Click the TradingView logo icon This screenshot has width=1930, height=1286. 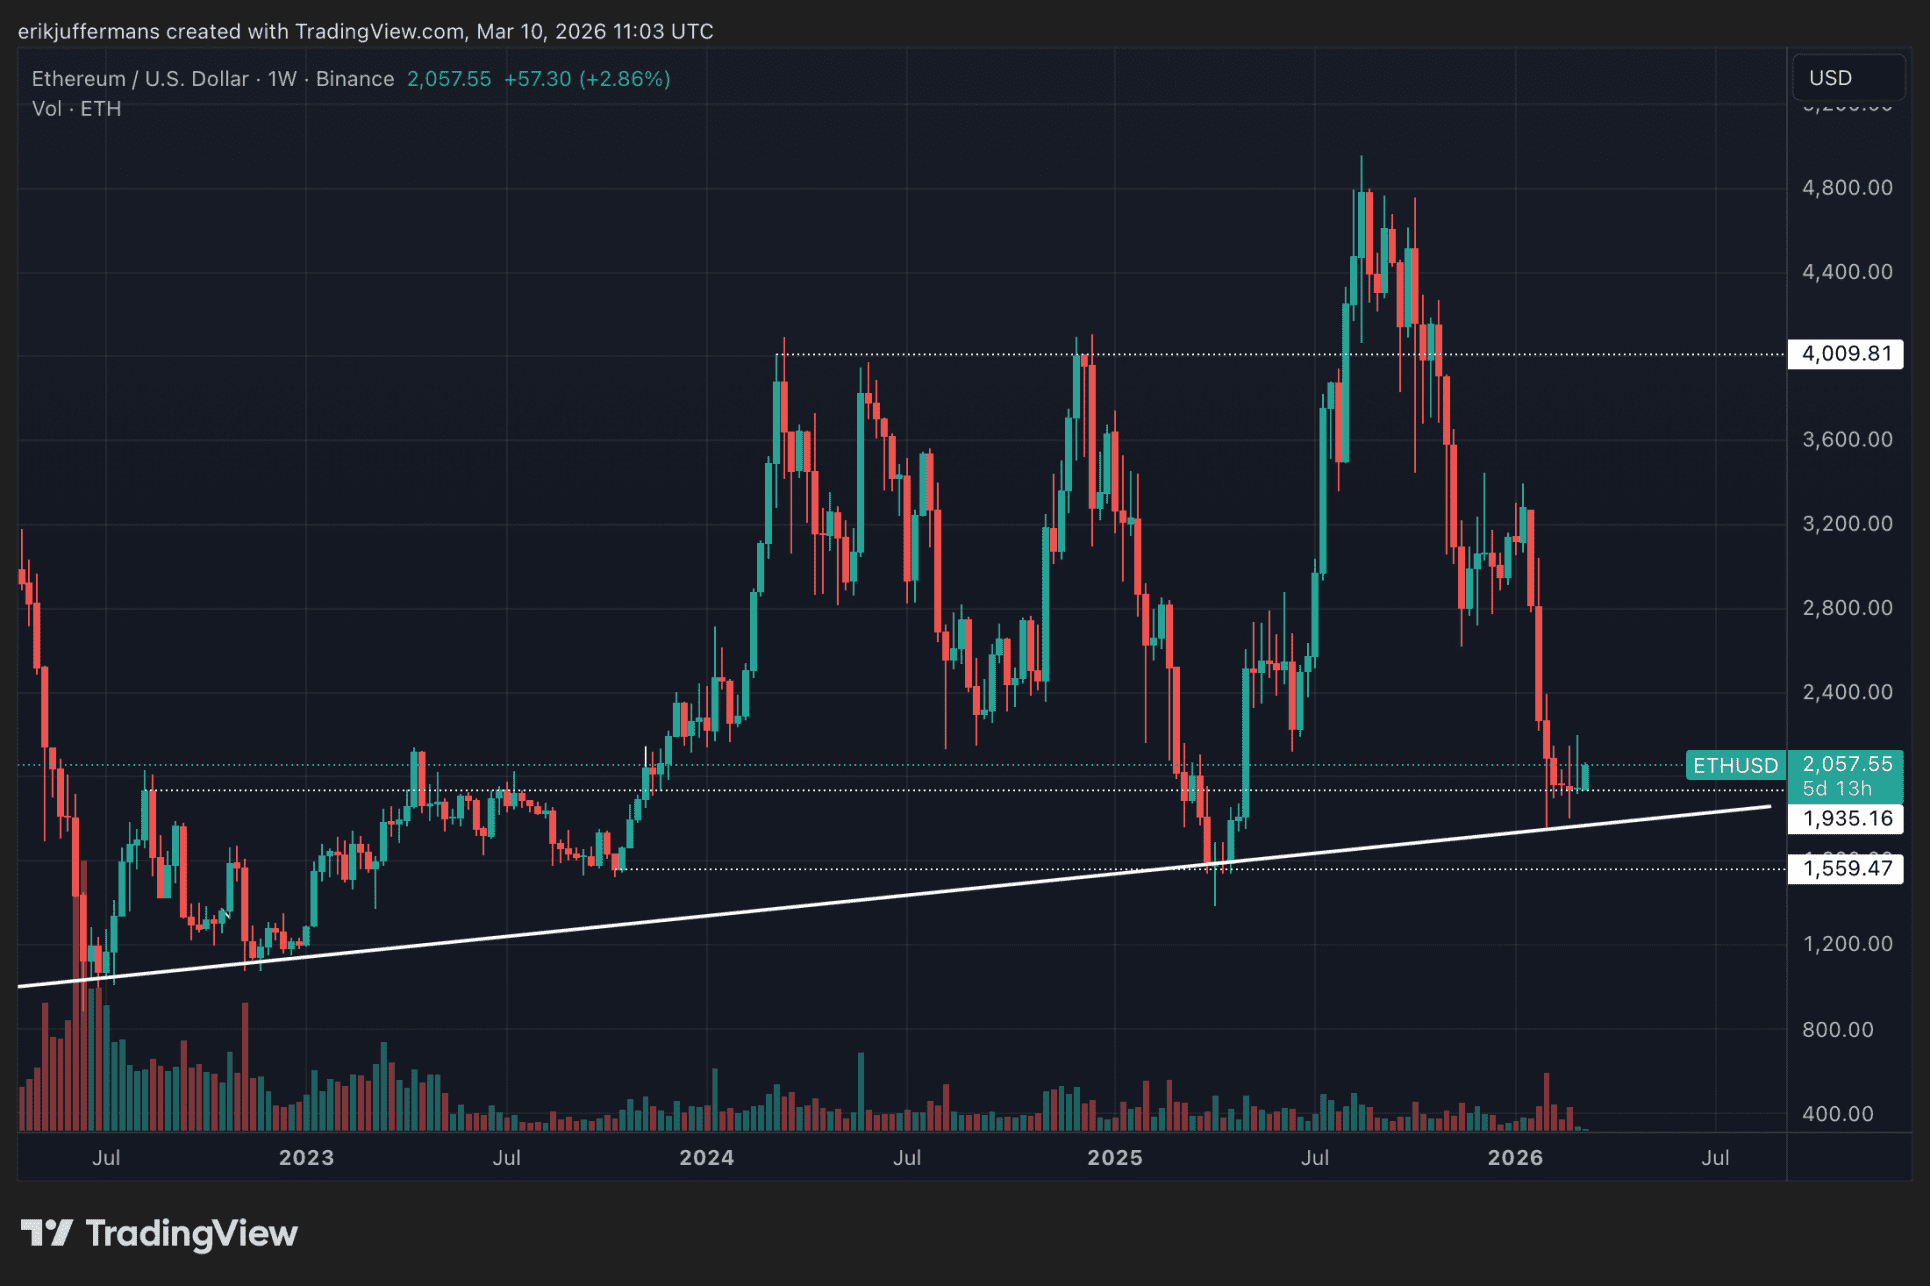pyautogui.click(x=46, y=1233)
